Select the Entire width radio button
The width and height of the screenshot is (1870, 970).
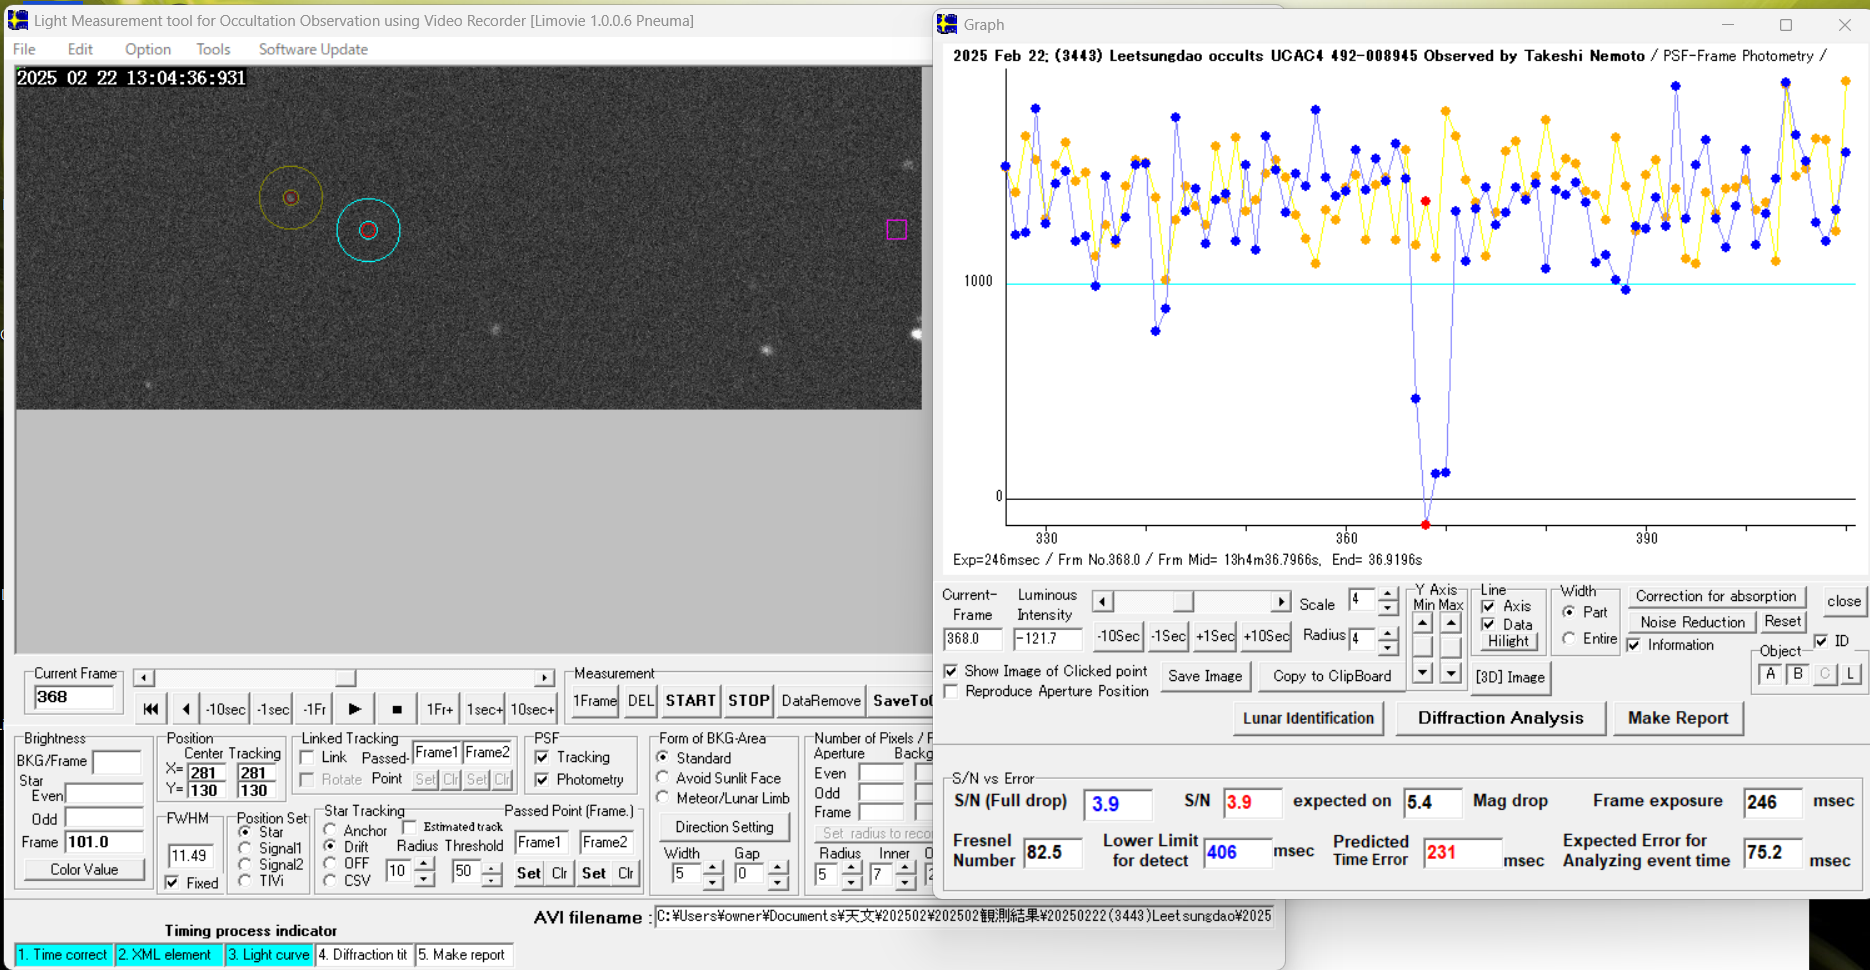(1569, 639)
